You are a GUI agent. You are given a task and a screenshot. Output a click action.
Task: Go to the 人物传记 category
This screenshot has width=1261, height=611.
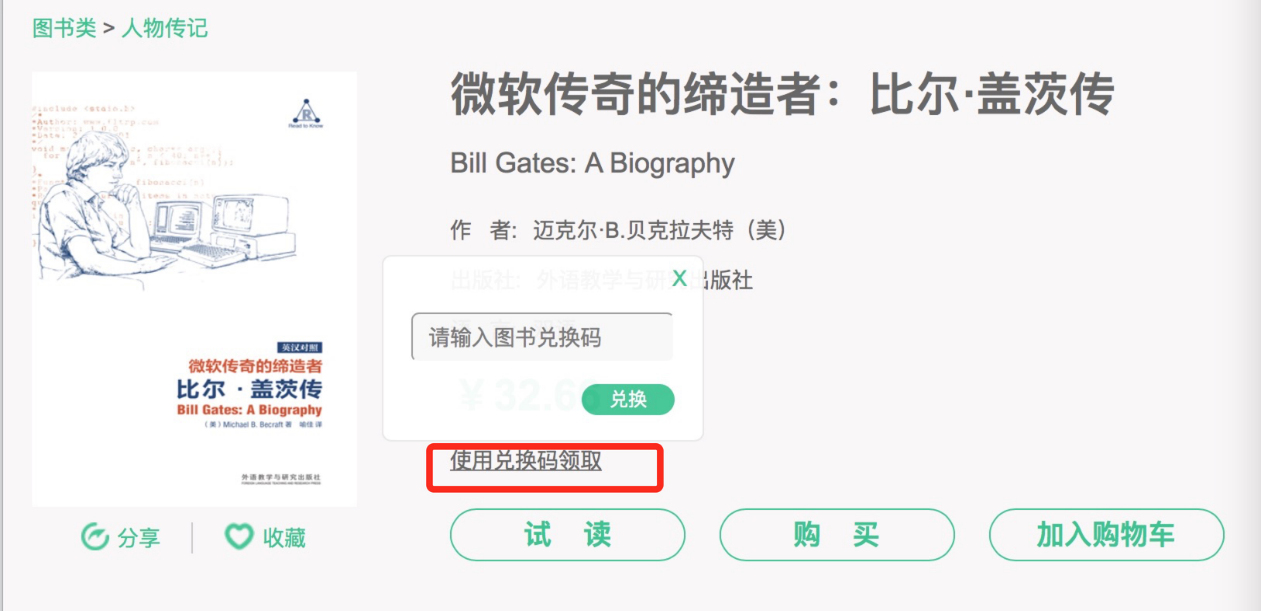165,28
